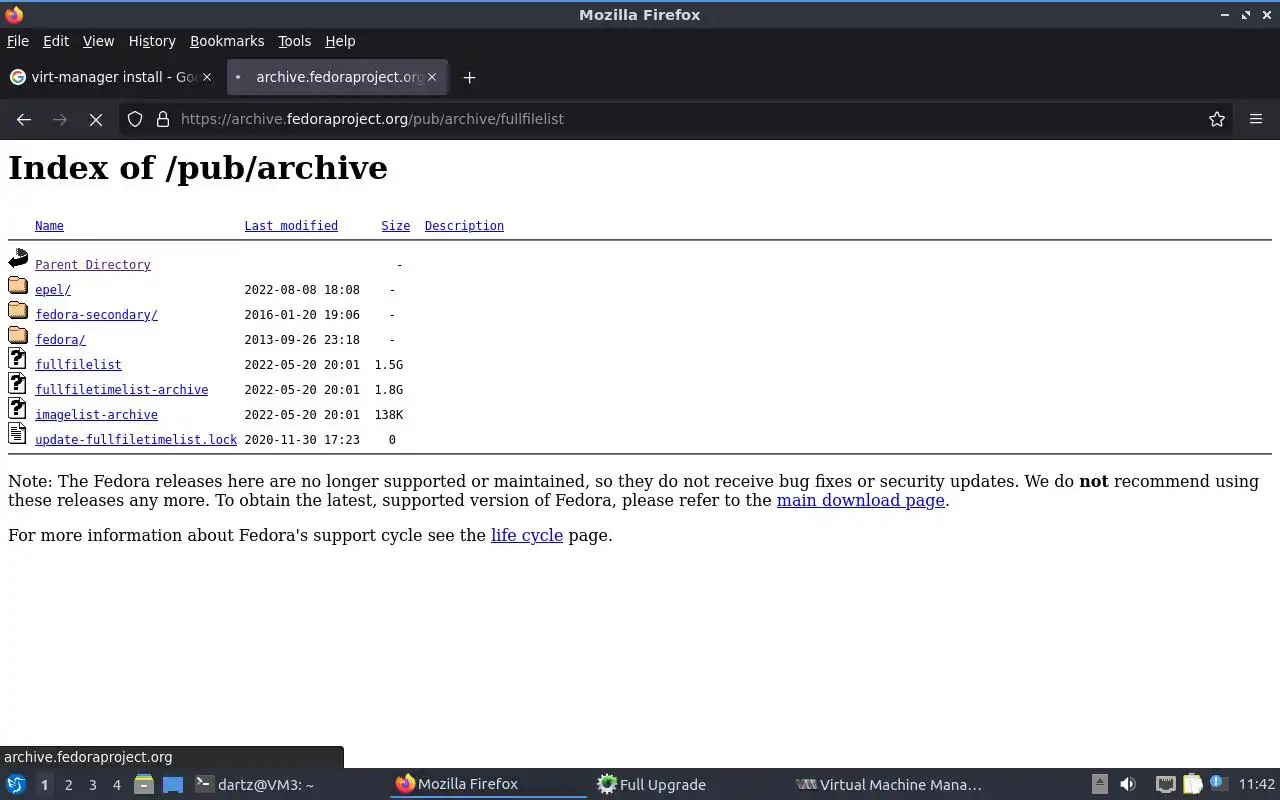Switch to workspace 3 in the pager
The height and width of the screenshot is (800, 1280).
(x=92, y=785)
